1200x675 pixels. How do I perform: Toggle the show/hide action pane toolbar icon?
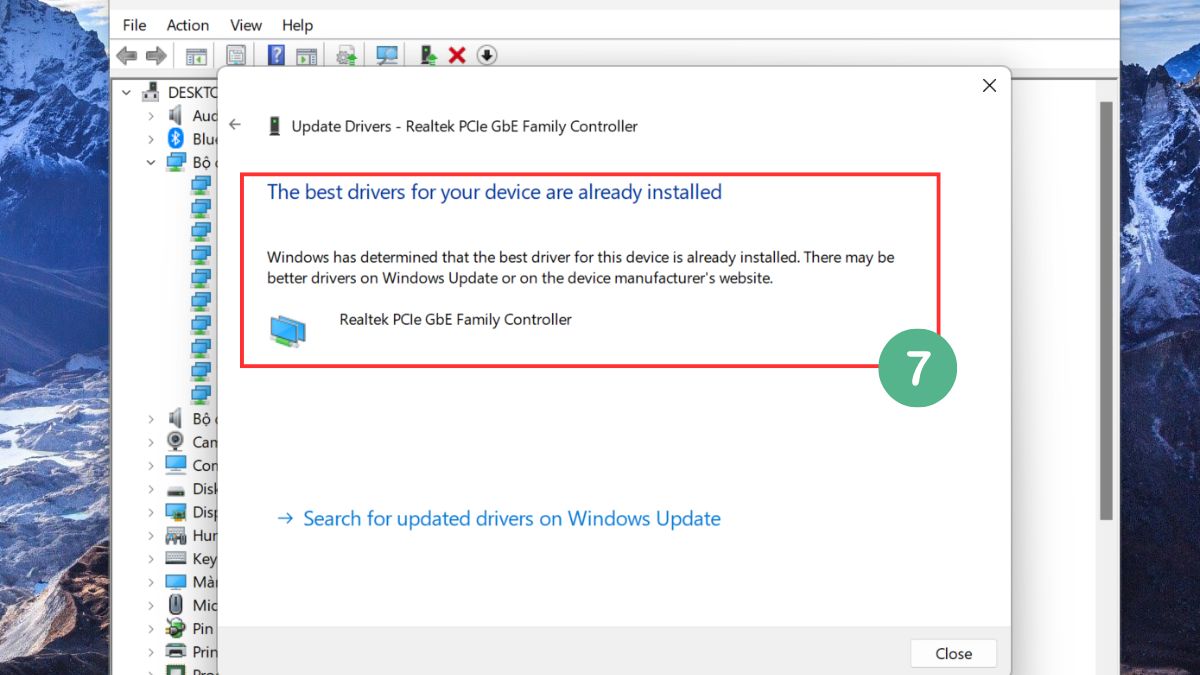pyautogui.click(x=307, y=56)
